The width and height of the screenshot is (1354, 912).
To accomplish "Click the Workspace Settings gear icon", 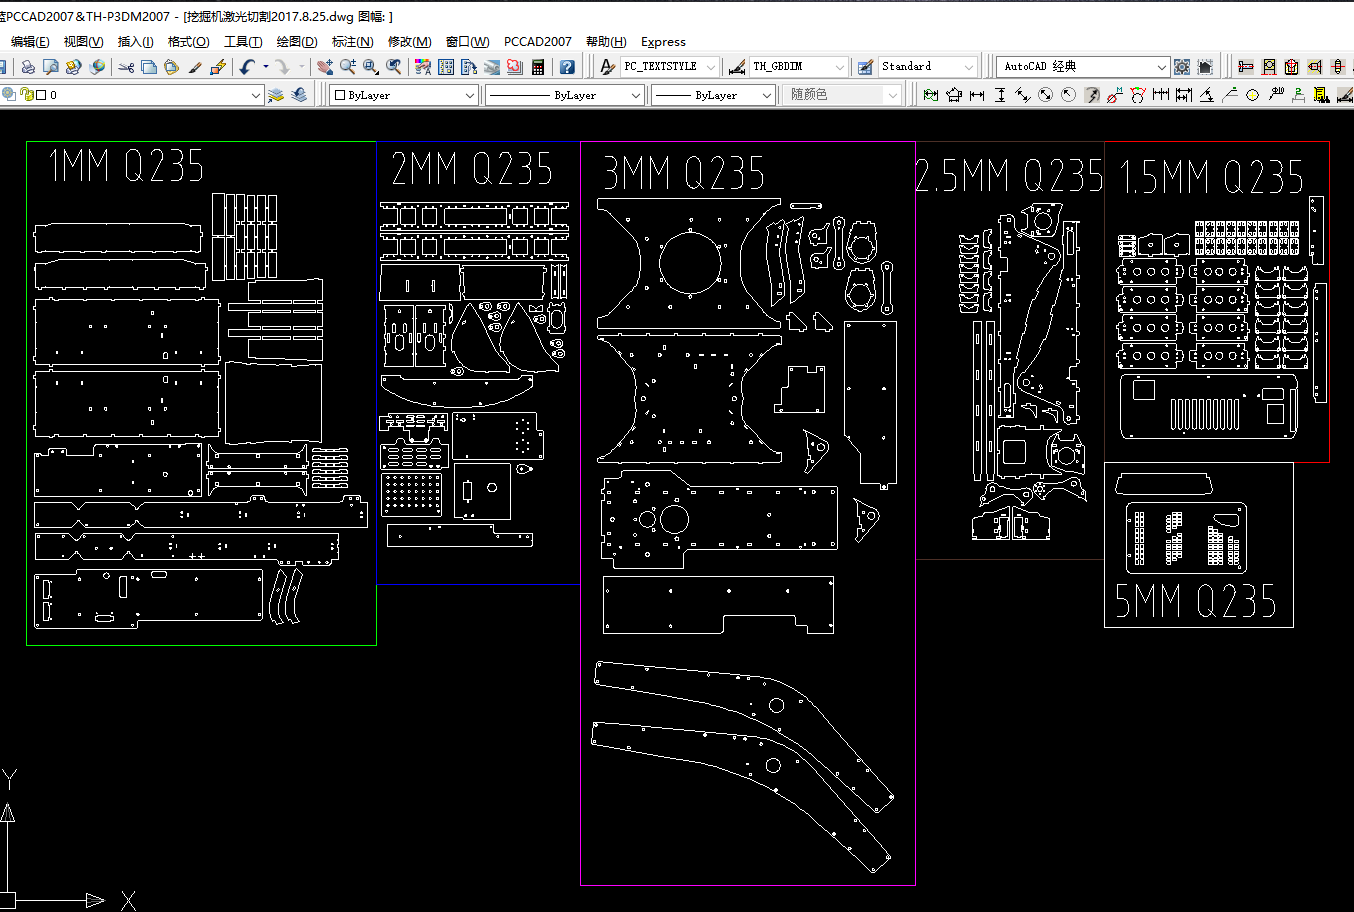I will pyautogui.click(x=1182, y=67).
